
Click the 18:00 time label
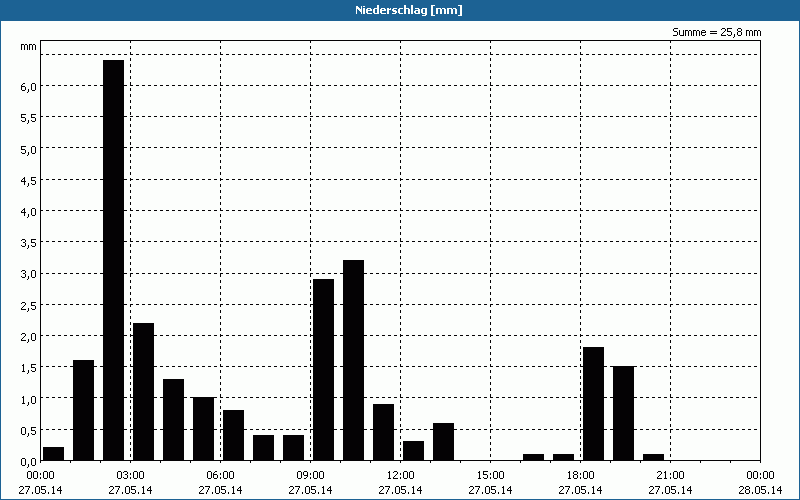click(581, 476)
